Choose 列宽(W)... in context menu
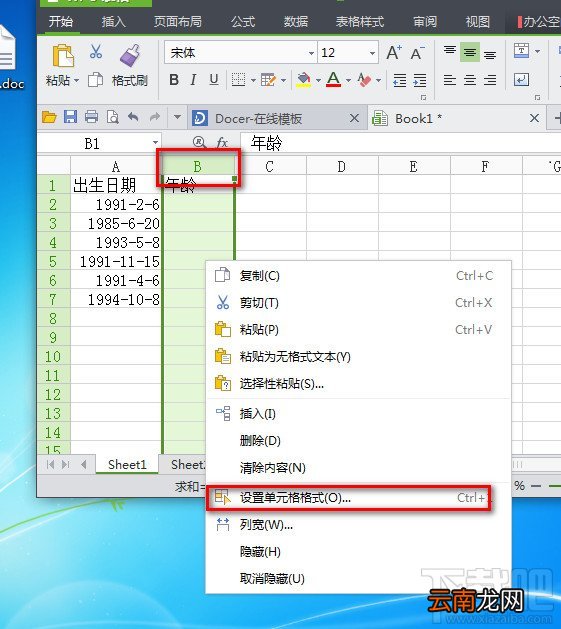Screen dimensions: 561x629 tap(358, 525)
